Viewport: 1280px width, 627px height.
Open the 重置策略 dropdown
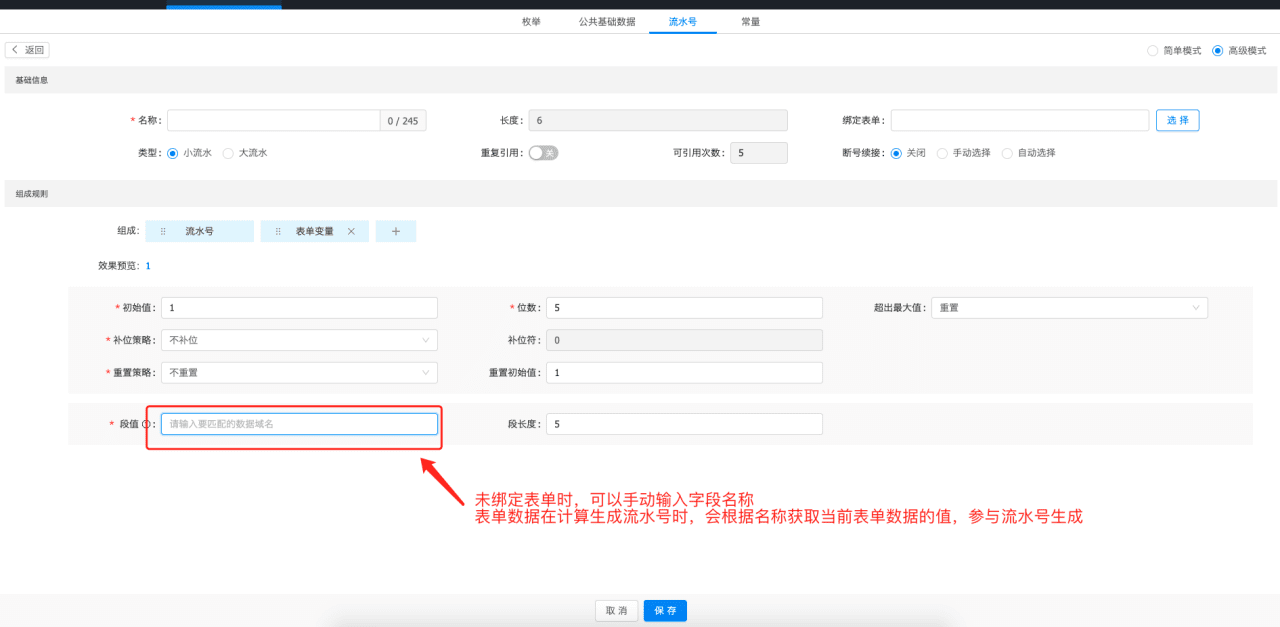[299, 372]
